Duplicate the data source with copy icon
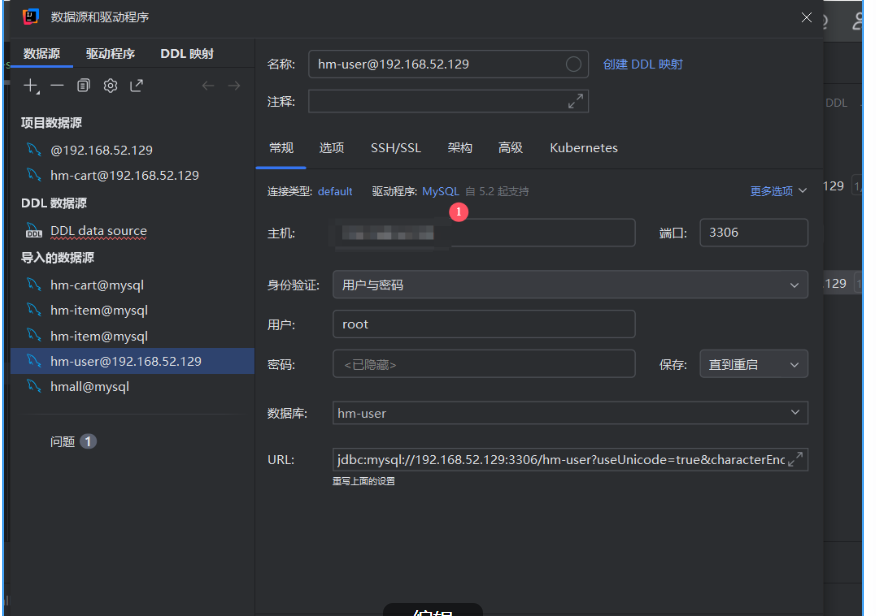The width and height of the screenshot is (876, 616). [x=83, y=85]
